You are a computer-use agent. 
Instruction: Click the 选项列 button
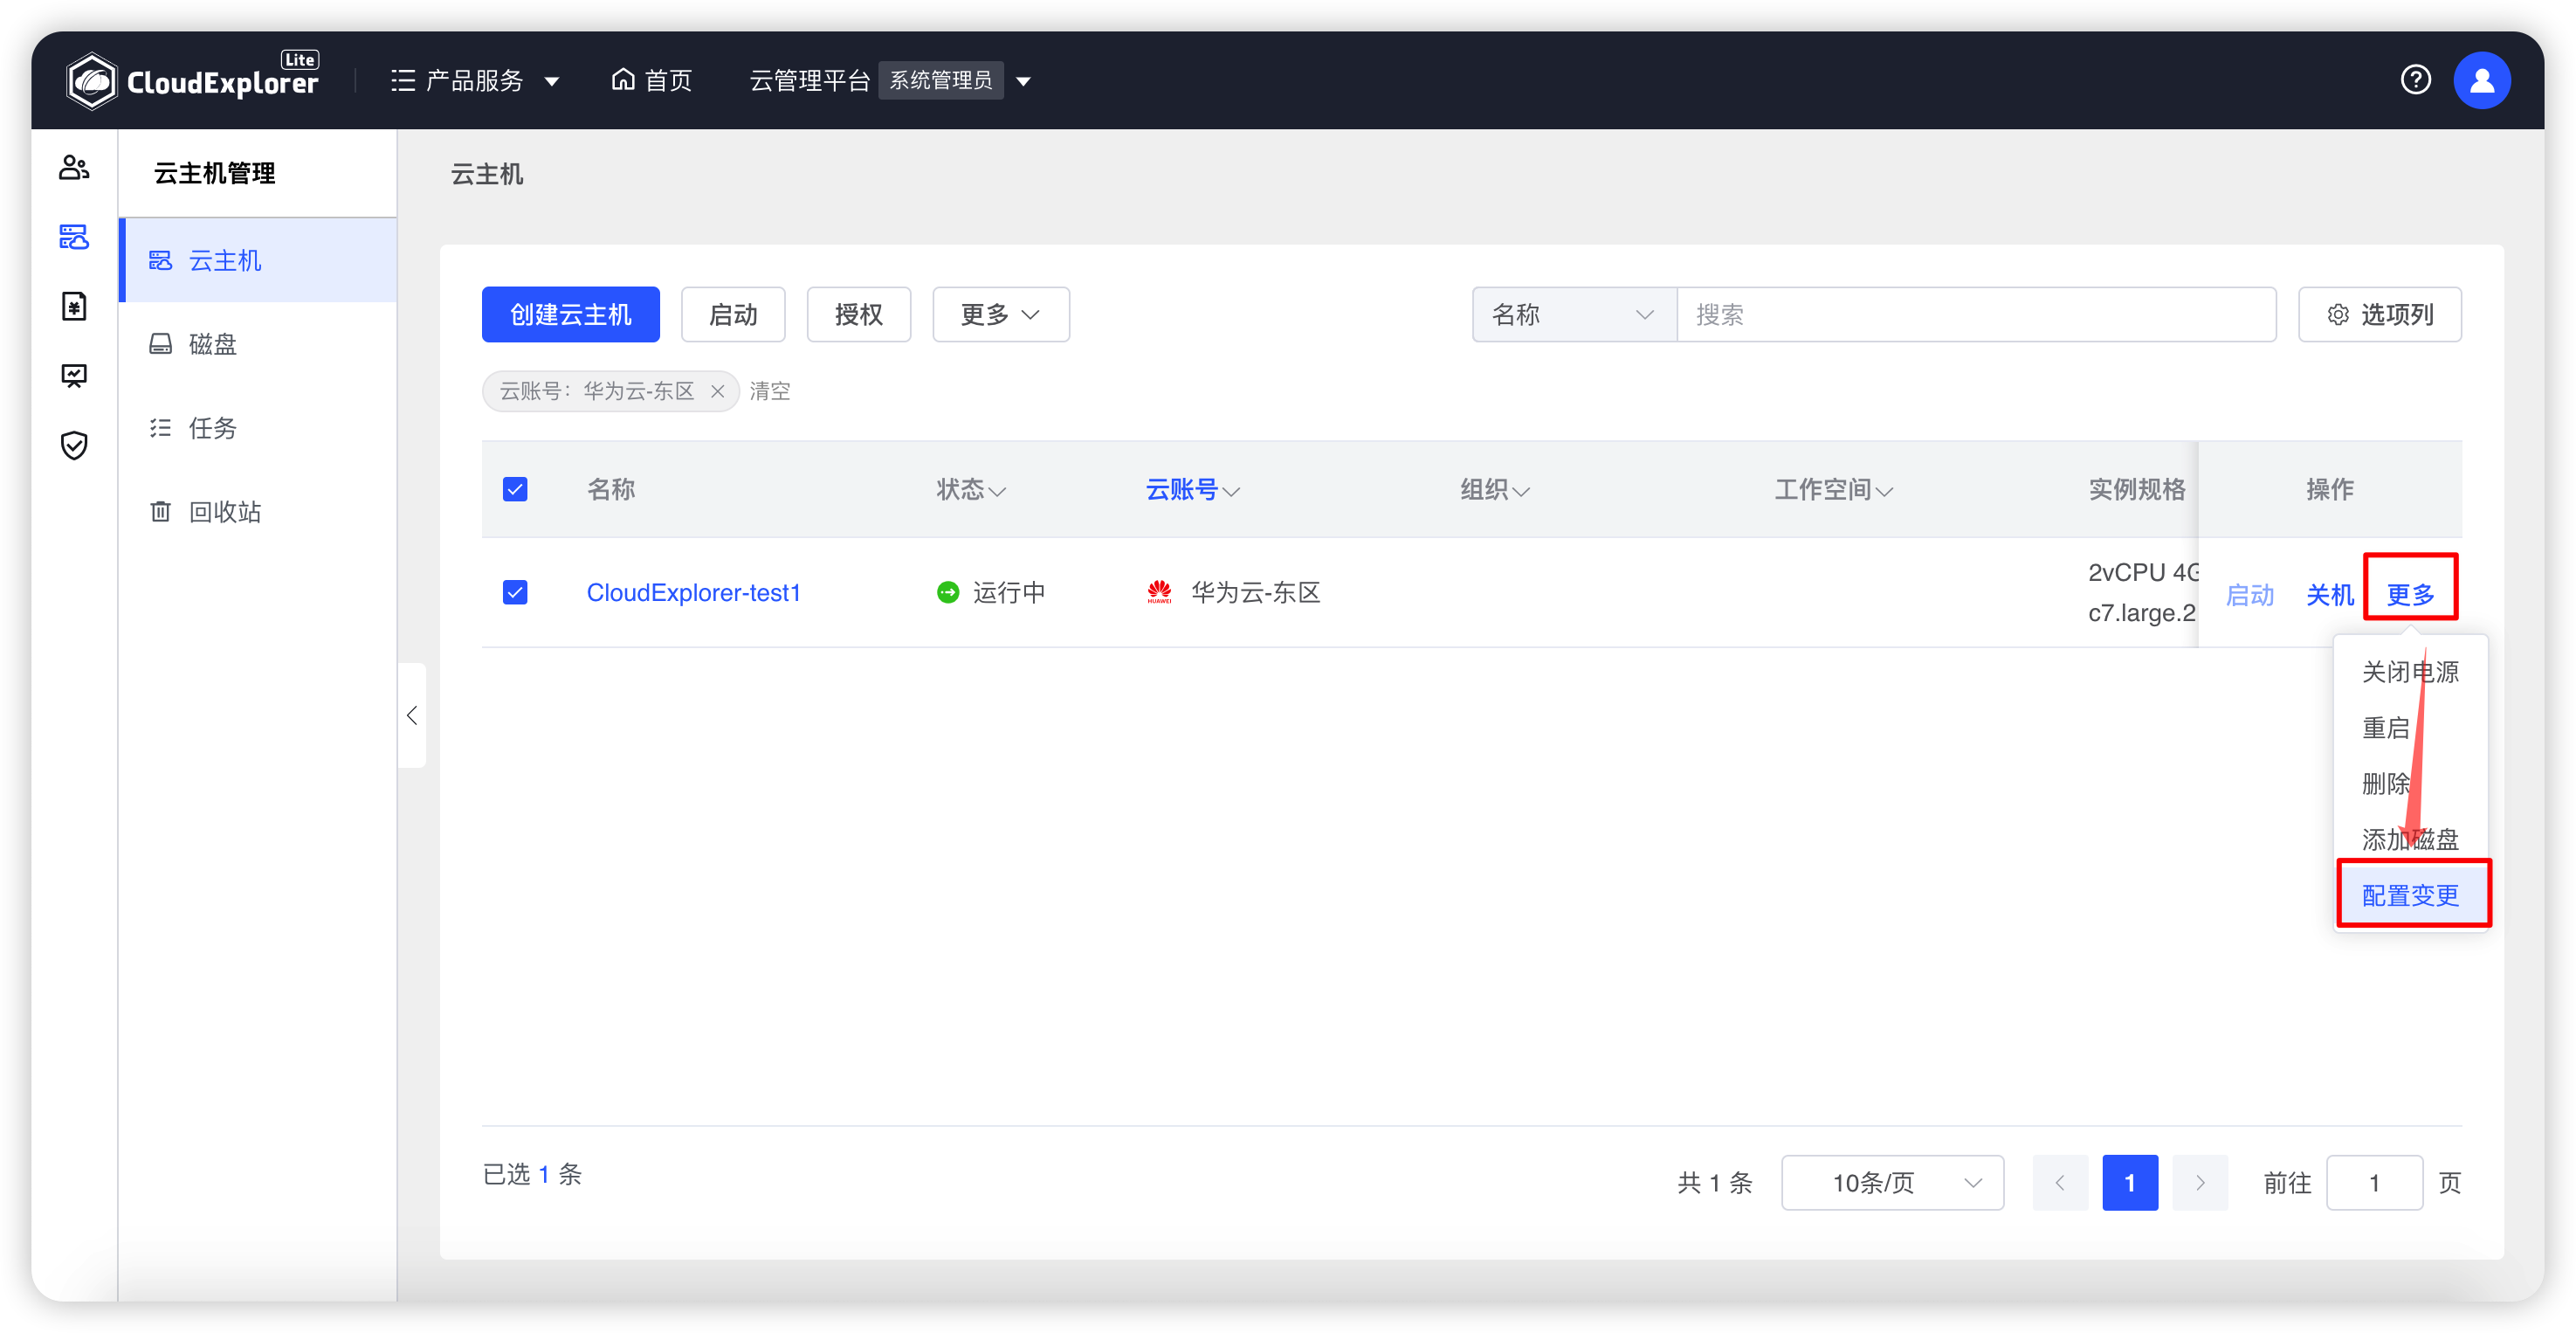point(2379,315)
